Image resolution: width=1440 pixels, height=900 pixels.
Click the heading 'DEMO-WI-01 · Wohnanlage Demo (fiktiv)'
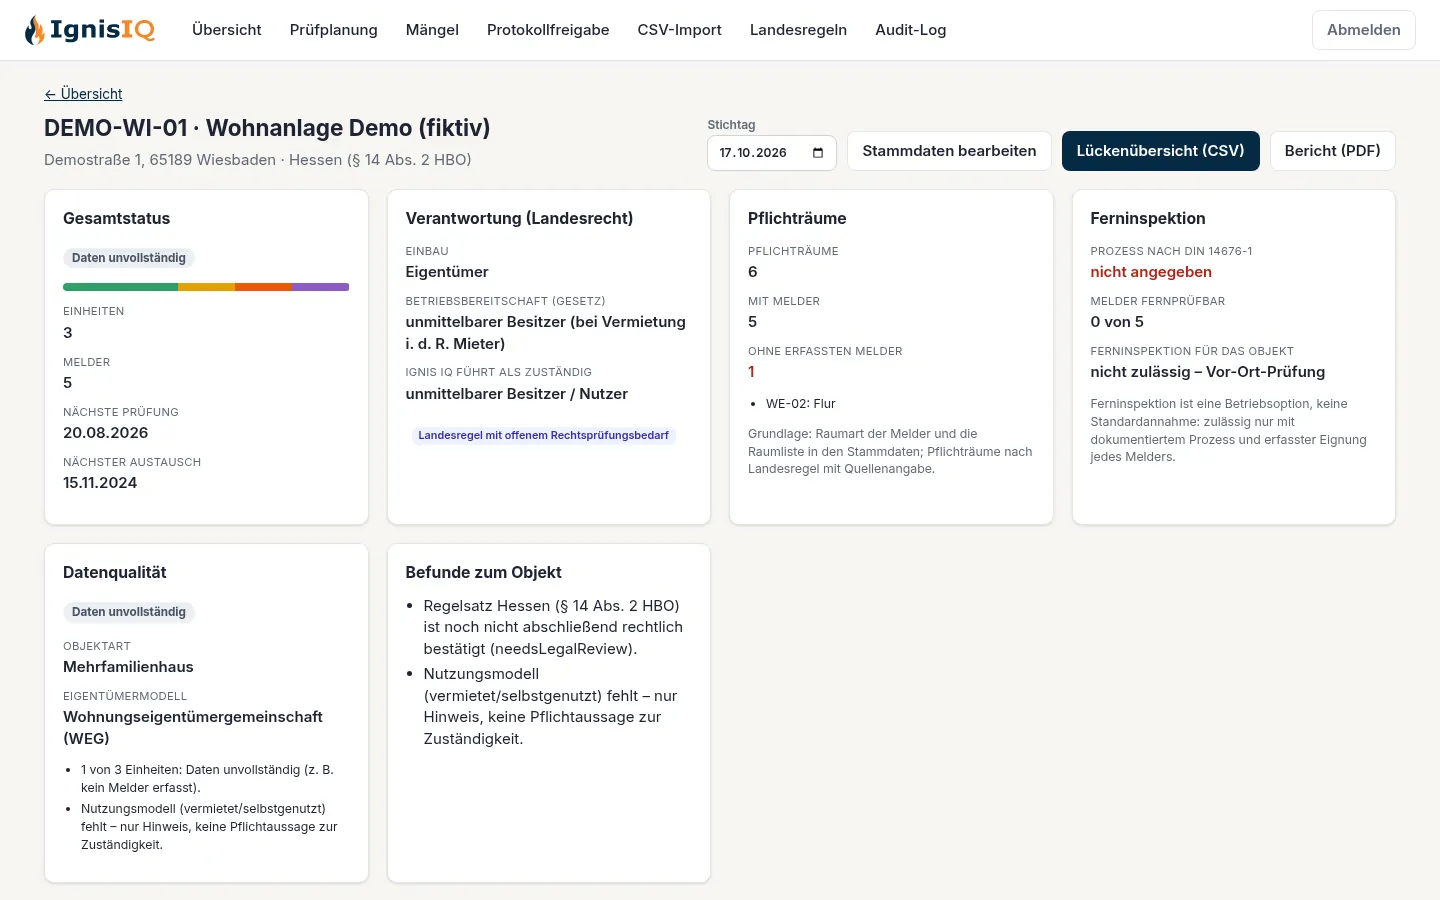pos(267,128)
